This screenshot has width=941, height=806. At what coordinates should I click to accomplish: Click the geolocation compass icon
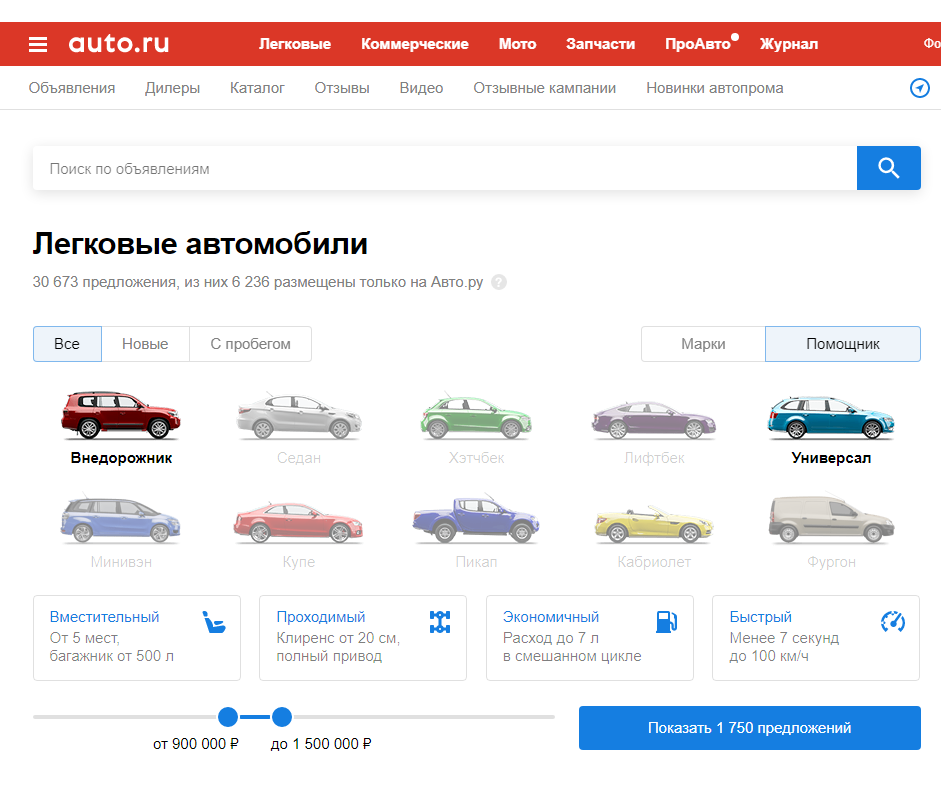pyautogui.click(x=919, y=88)
